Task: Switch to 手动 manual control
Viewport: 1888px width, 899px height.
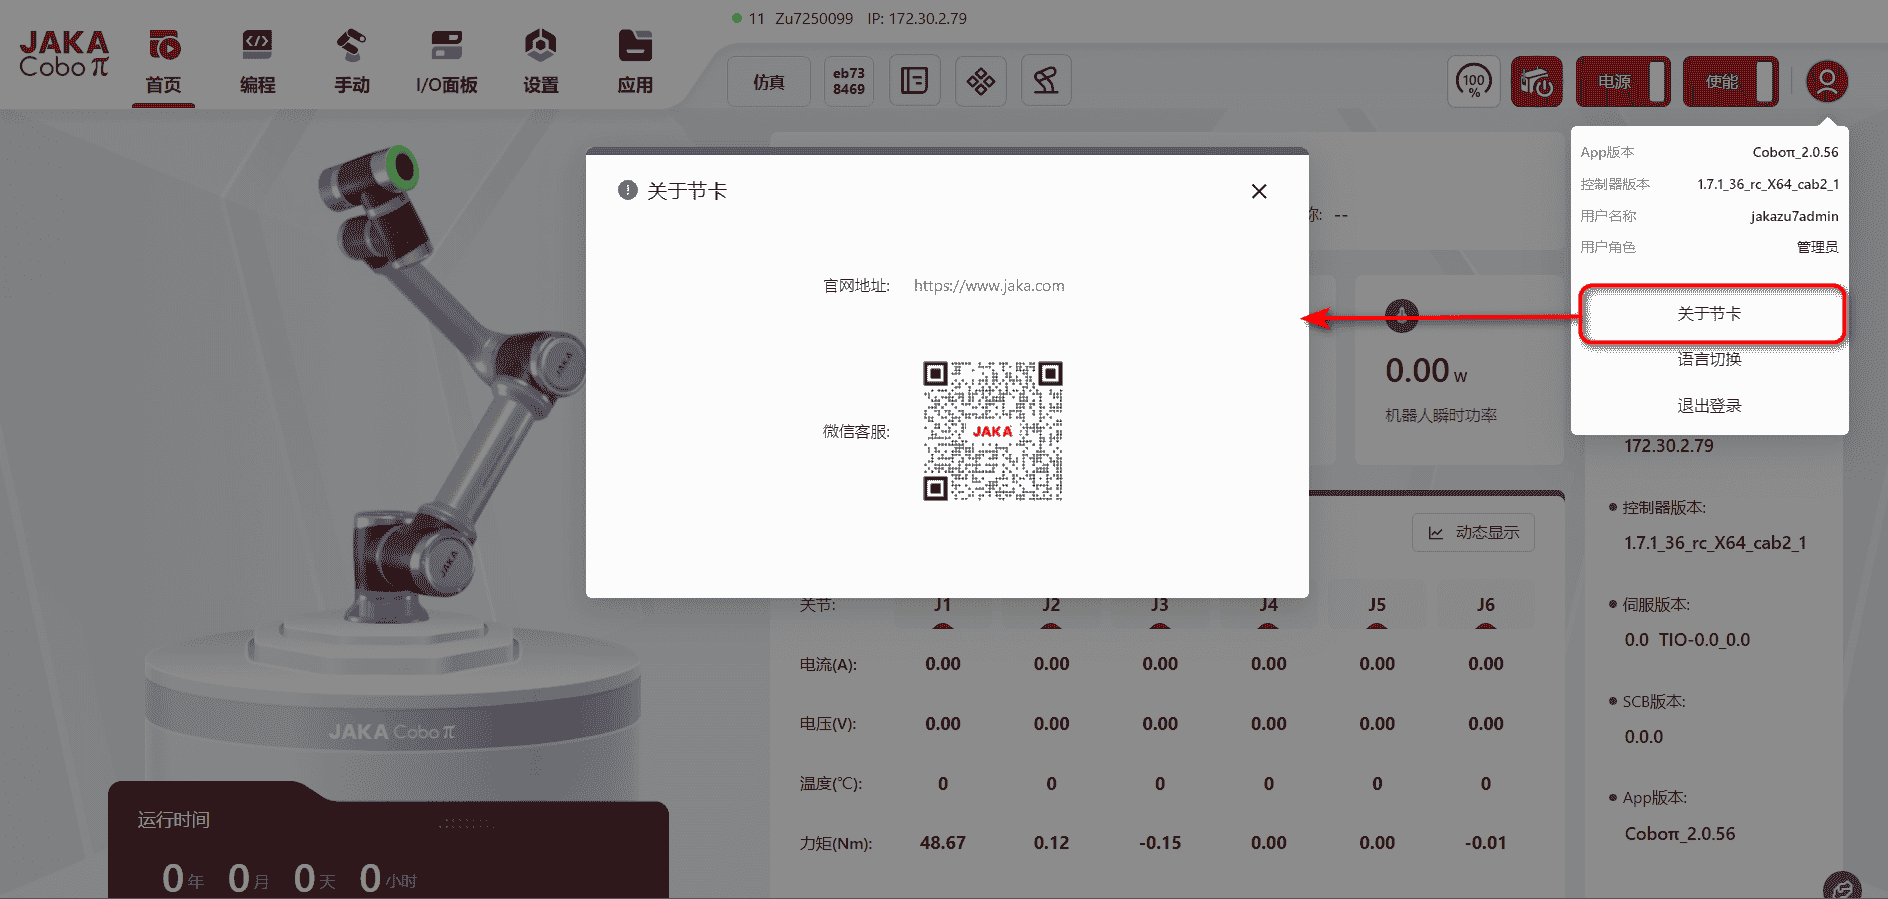Action: tap(351, 62)
